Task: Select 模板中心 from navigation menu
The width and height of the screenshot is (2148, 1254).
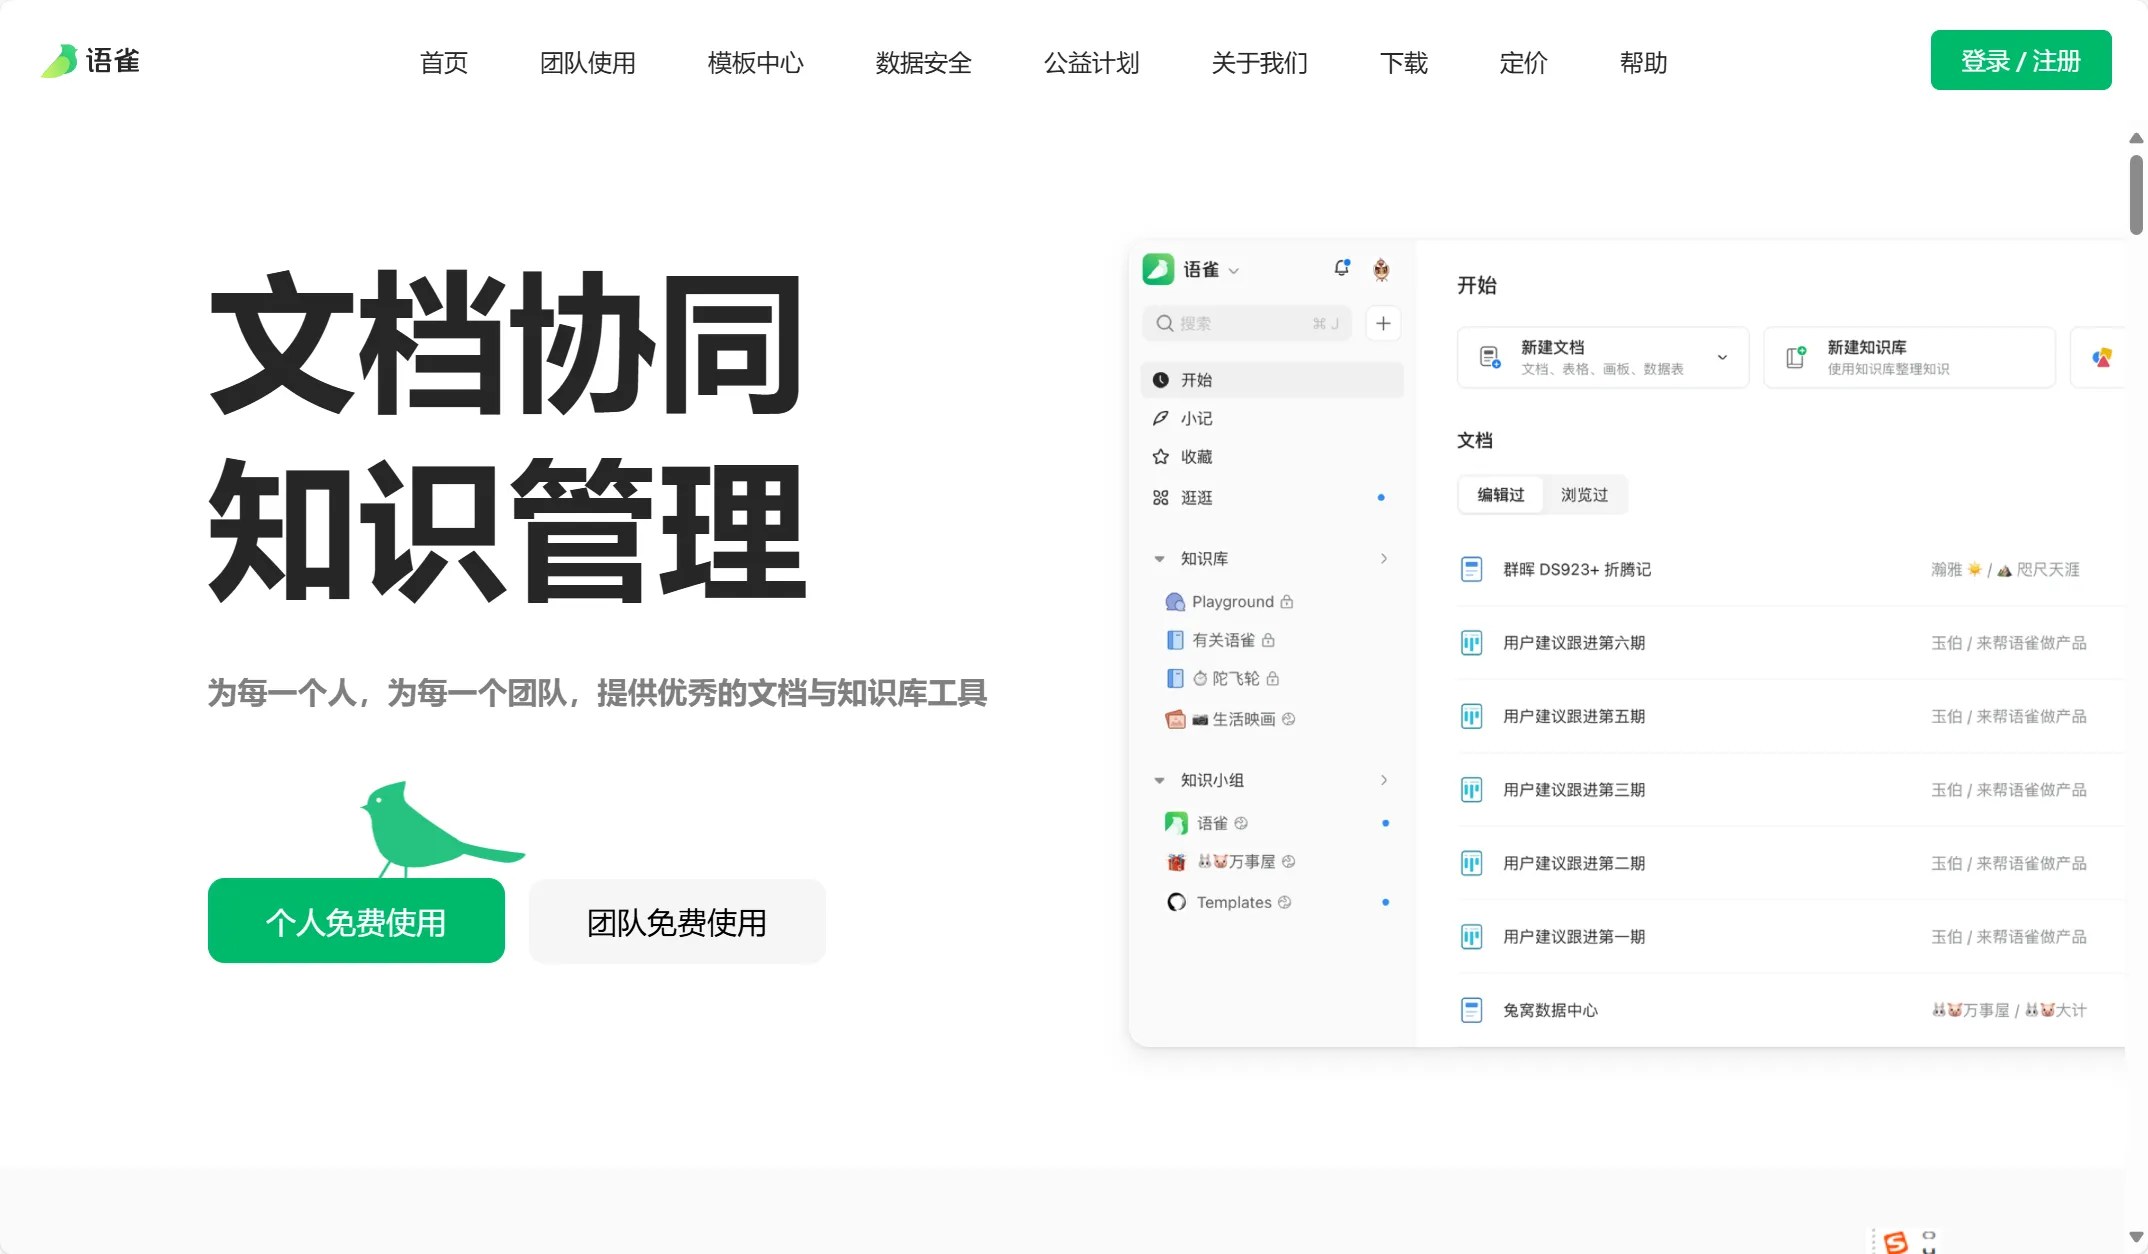Action: [757, 61]
